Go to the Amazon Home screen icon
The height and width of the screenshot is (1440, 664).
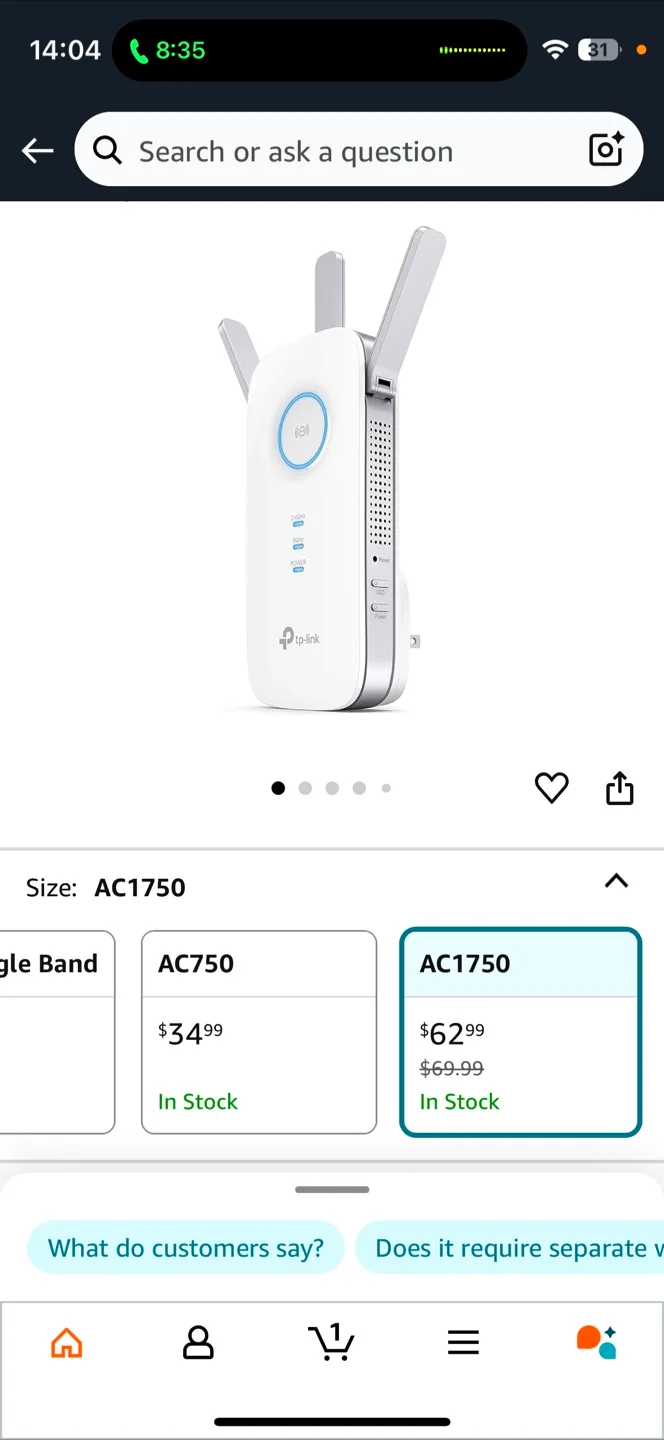click(x=66, y=1343)
